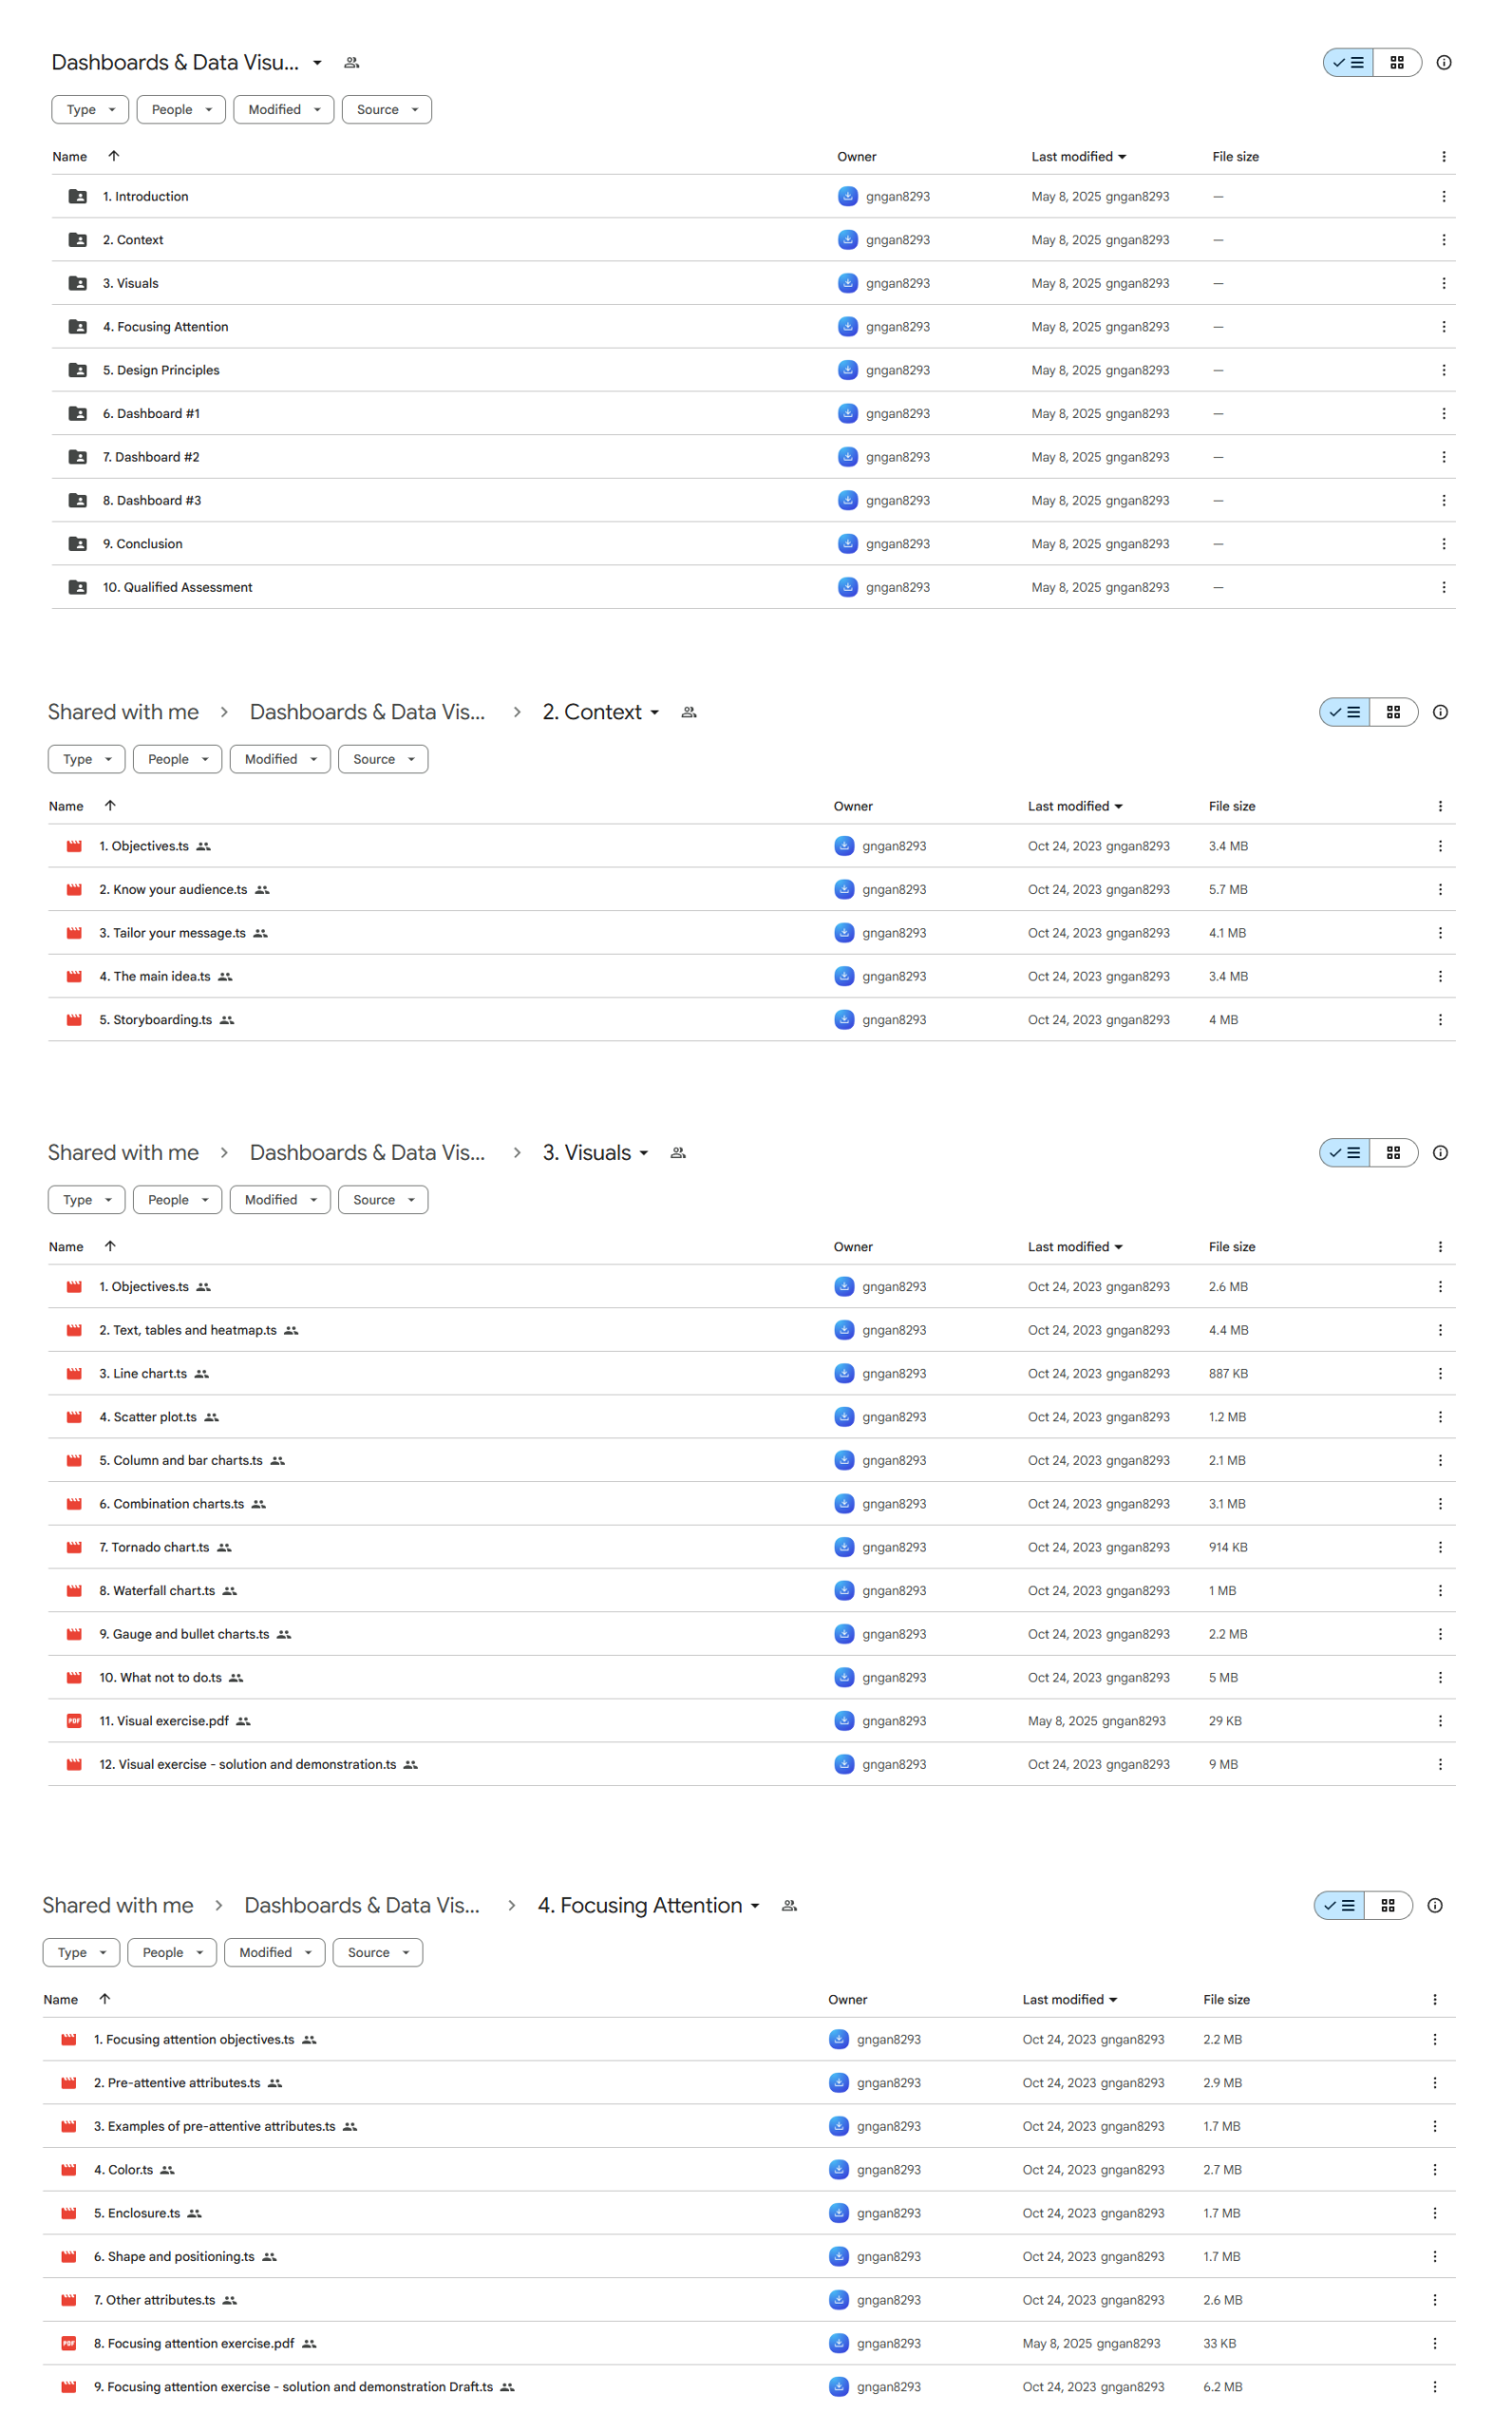Open more actions for 12. Visual exercise solution file
The height and width of the screenshot is (2432, 1512).
tap(1439, 1764)
